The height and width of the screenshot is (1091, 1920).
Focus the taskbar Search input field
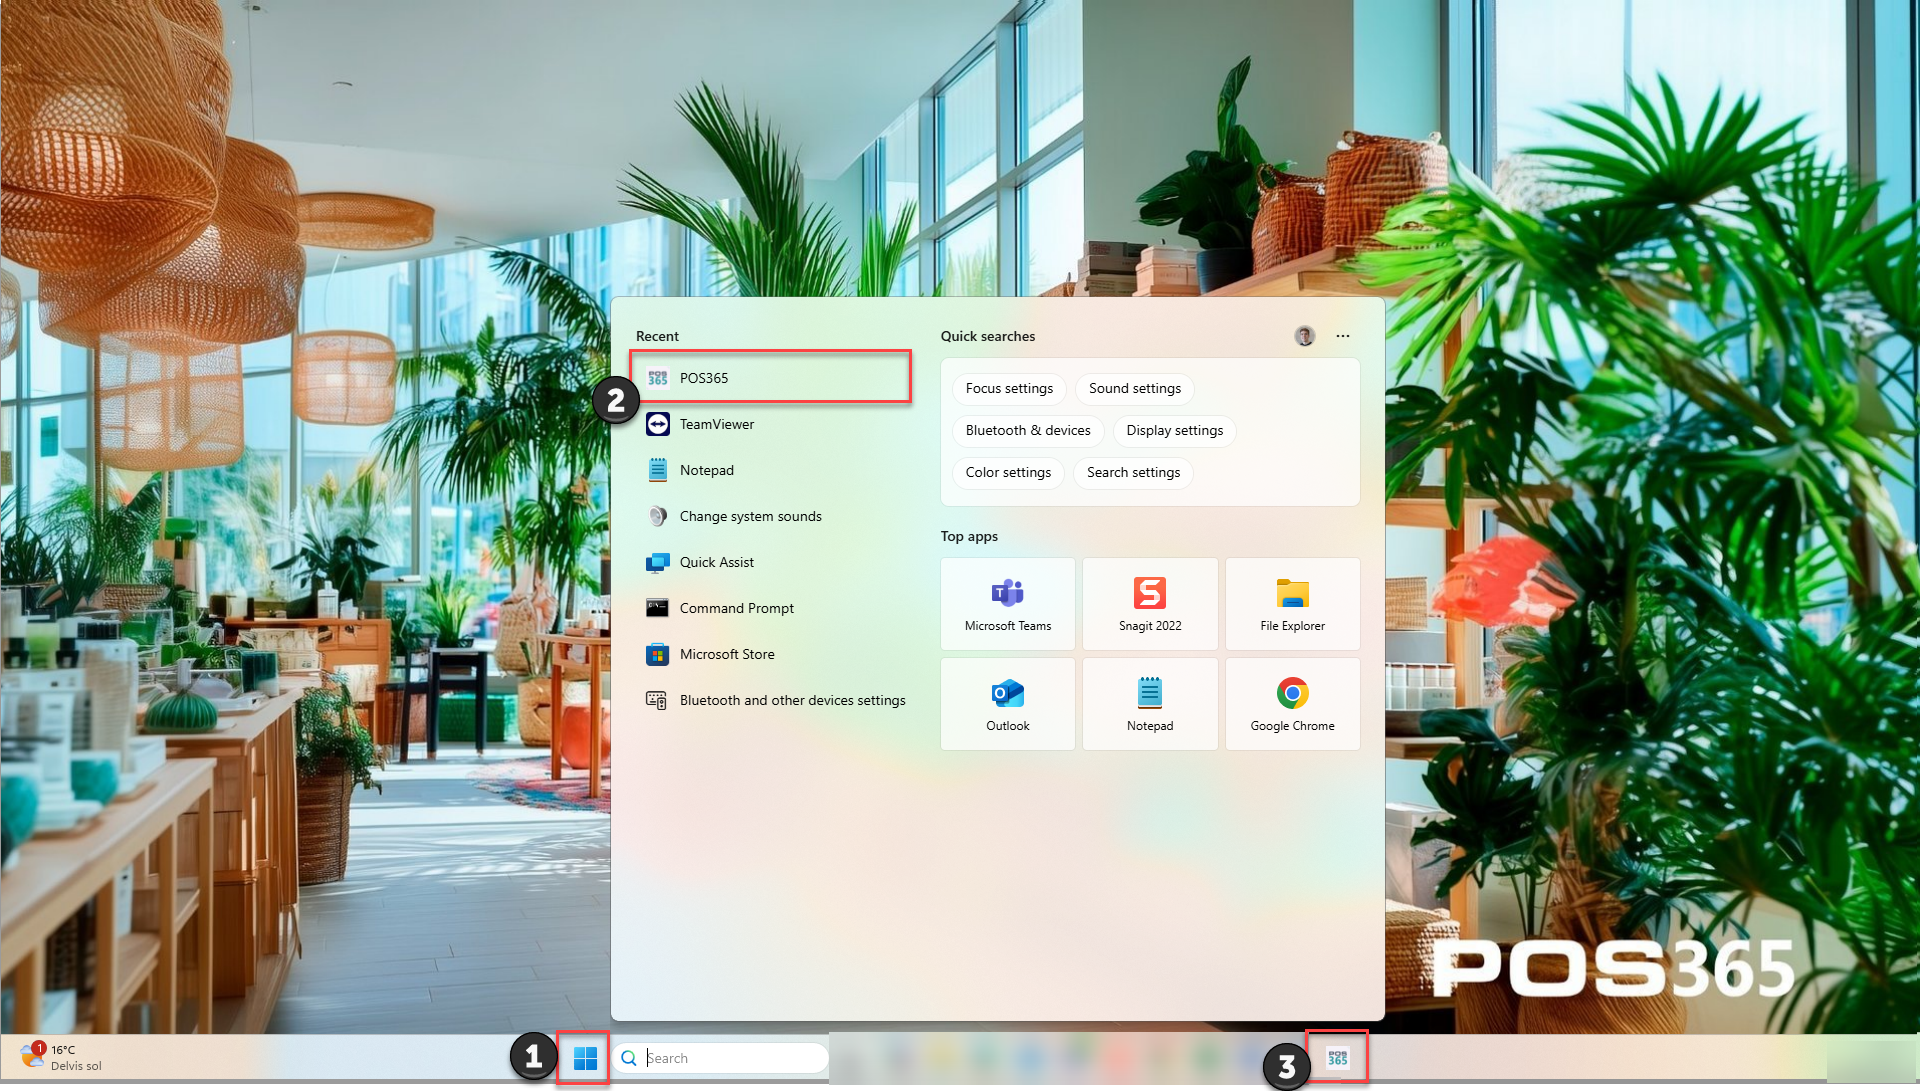click(720, 1058)
